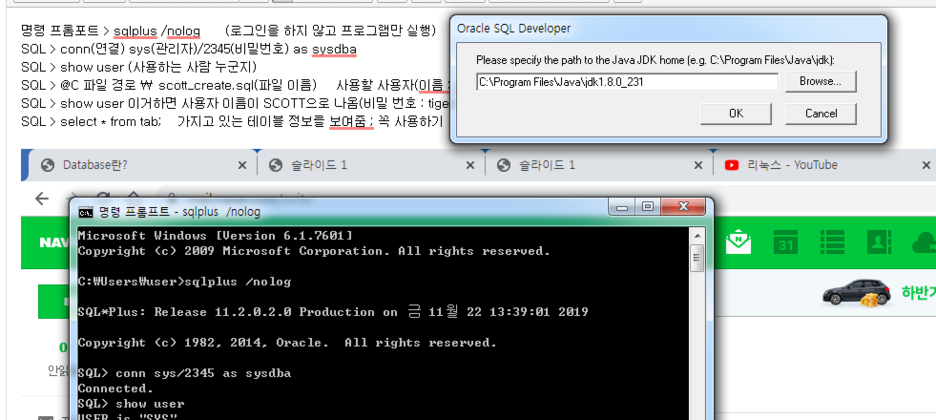Open the Naver mail icon
This screenshot has height=420, width=936.
pos(738,243)
